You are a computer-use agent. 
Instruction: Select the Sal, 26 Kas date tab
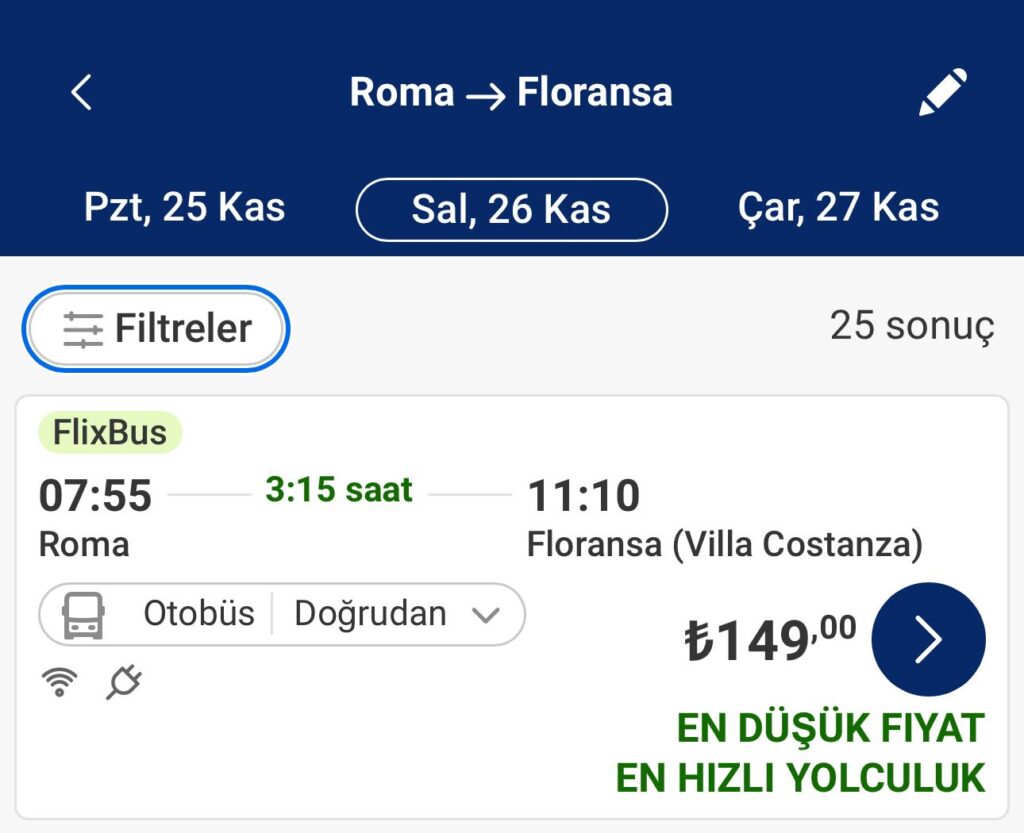511,210
